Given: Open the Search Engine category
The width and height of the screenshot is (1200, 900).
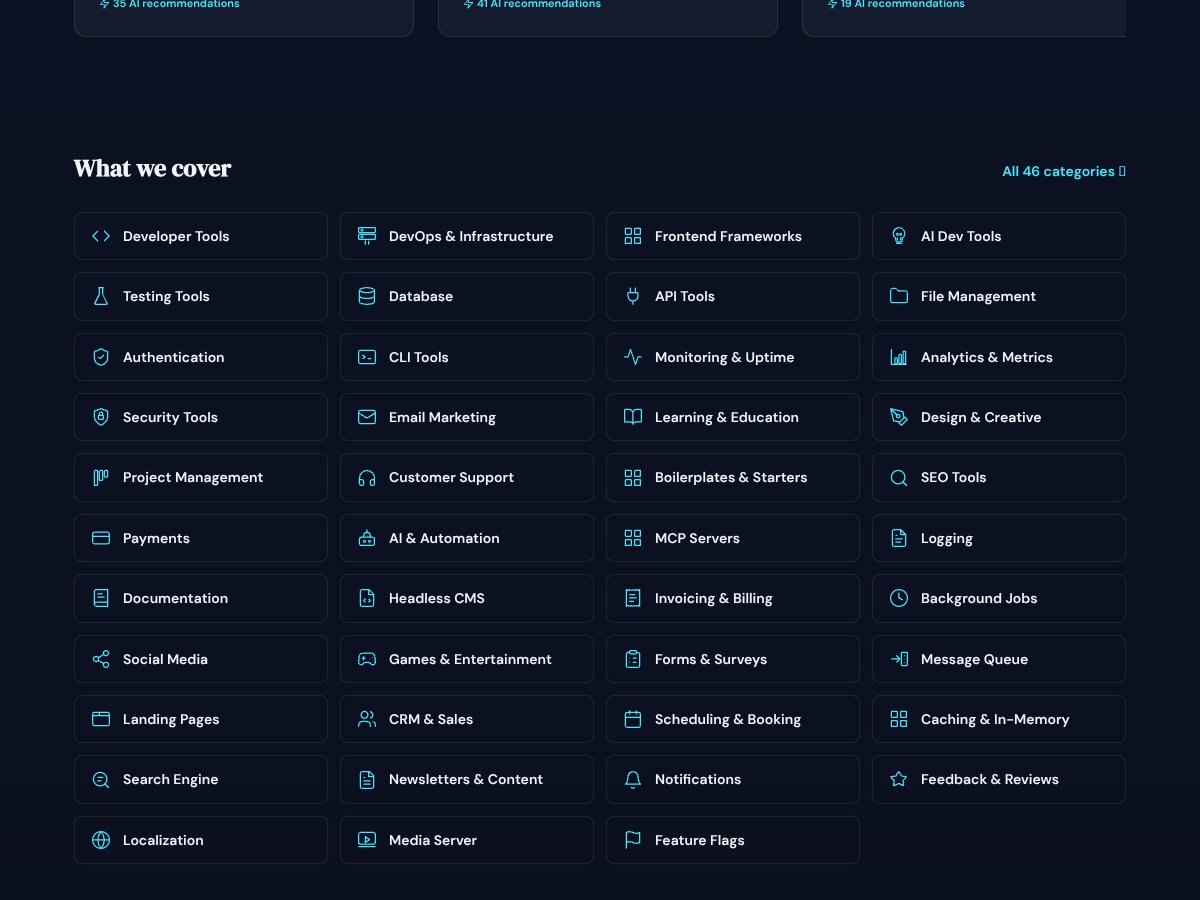Looking at the screenshot, I should click(x=201, y=779).
